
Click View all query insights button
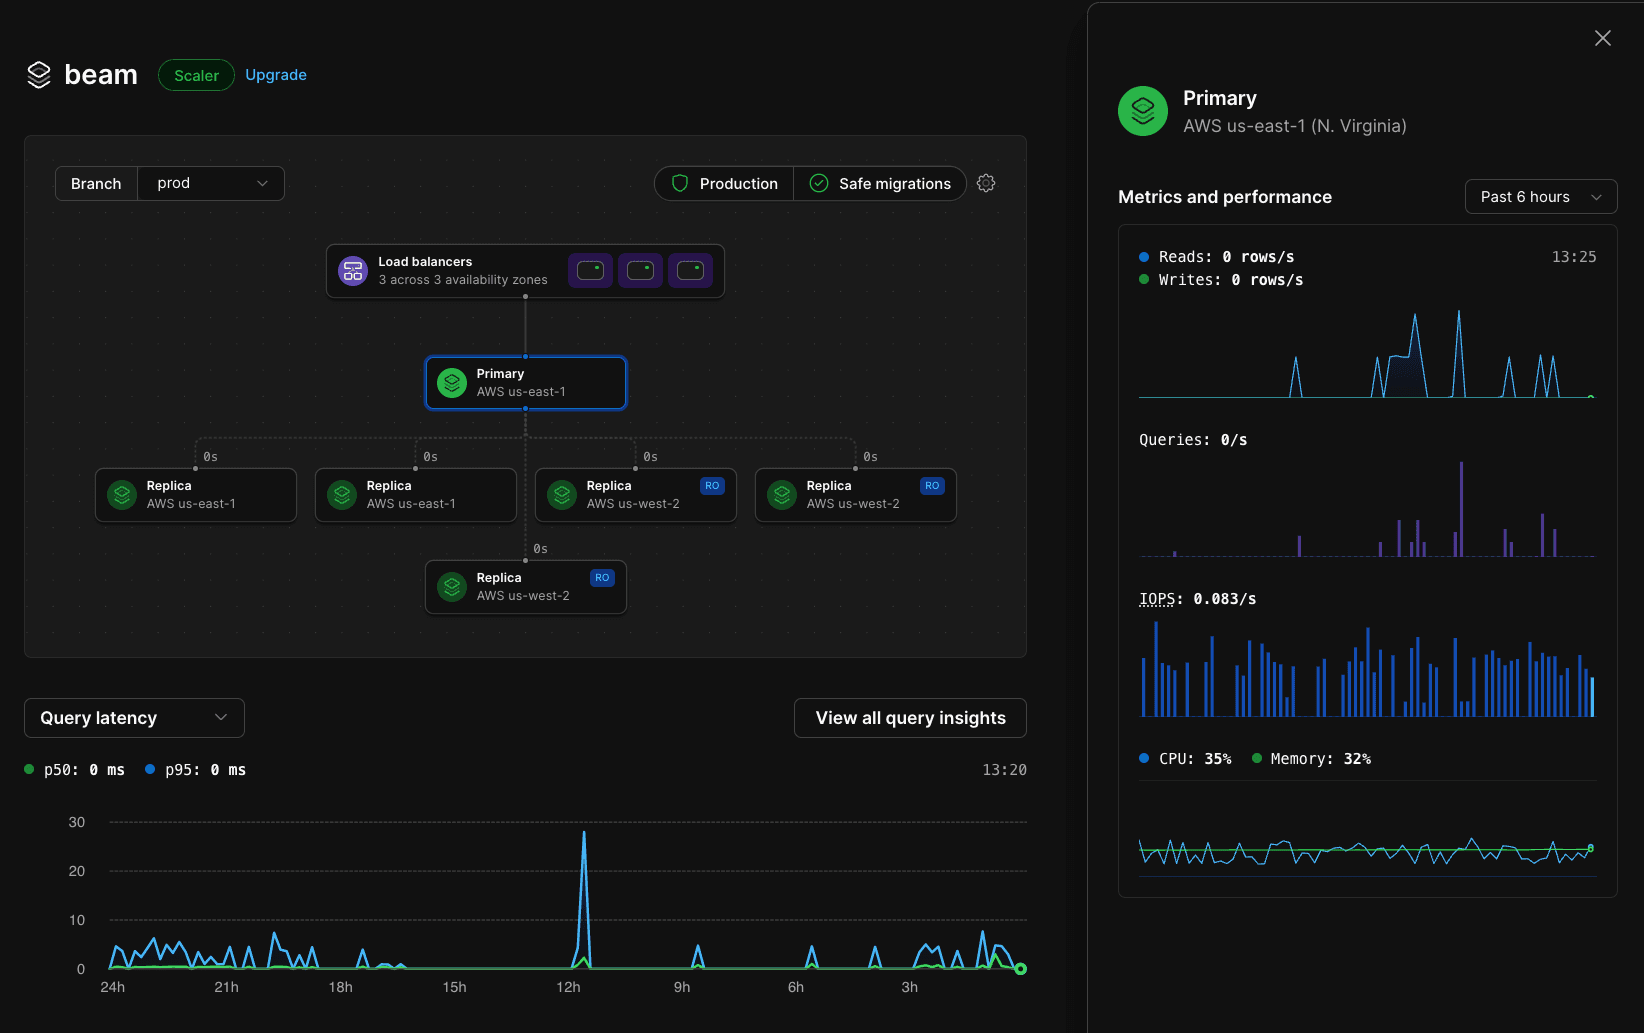tap(910, 718)
